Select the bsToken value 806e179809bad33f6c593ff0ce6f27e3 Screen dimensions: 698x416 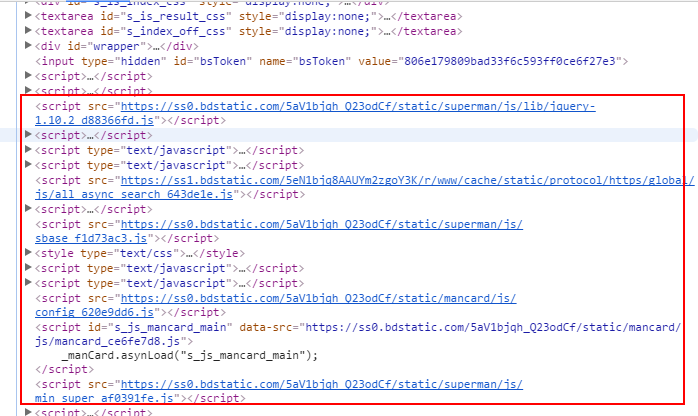tap(509, 61)
